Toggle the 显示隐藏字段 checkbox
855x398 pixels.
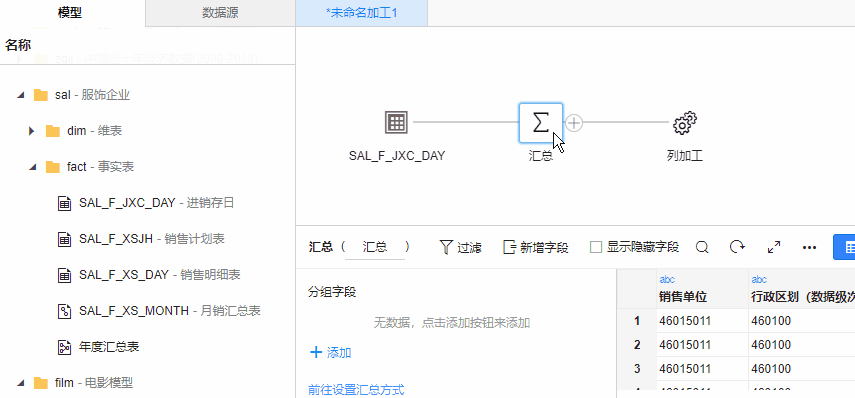tap(596, 248)
